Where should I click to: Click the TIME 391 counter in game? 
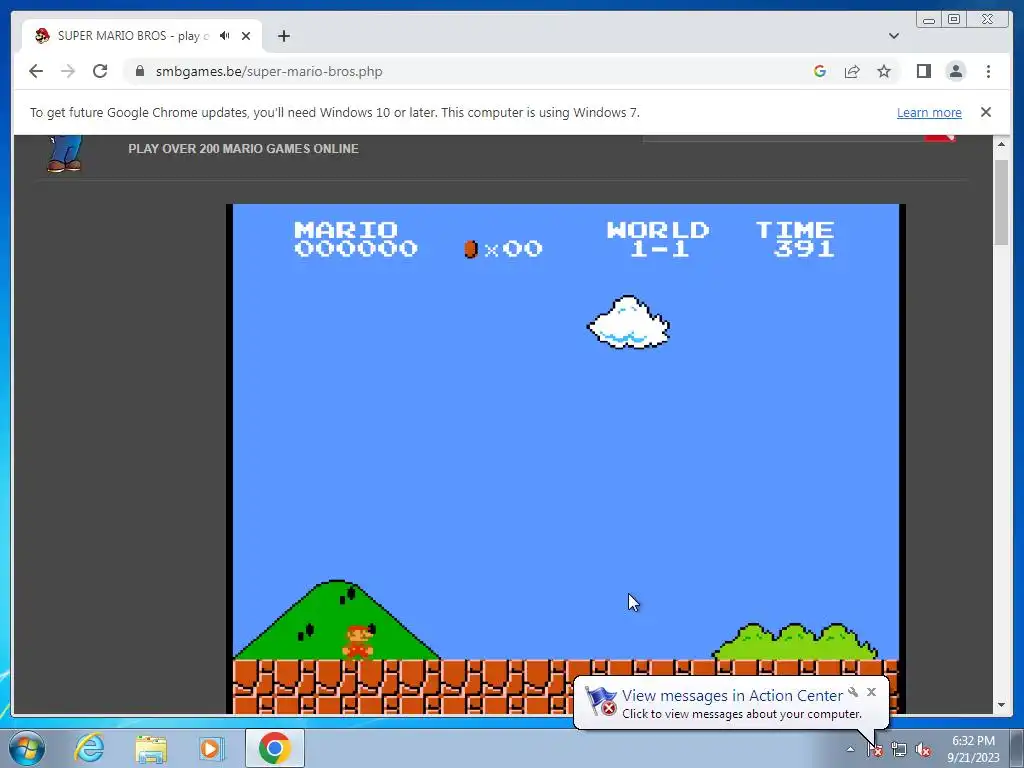point(795,239)
